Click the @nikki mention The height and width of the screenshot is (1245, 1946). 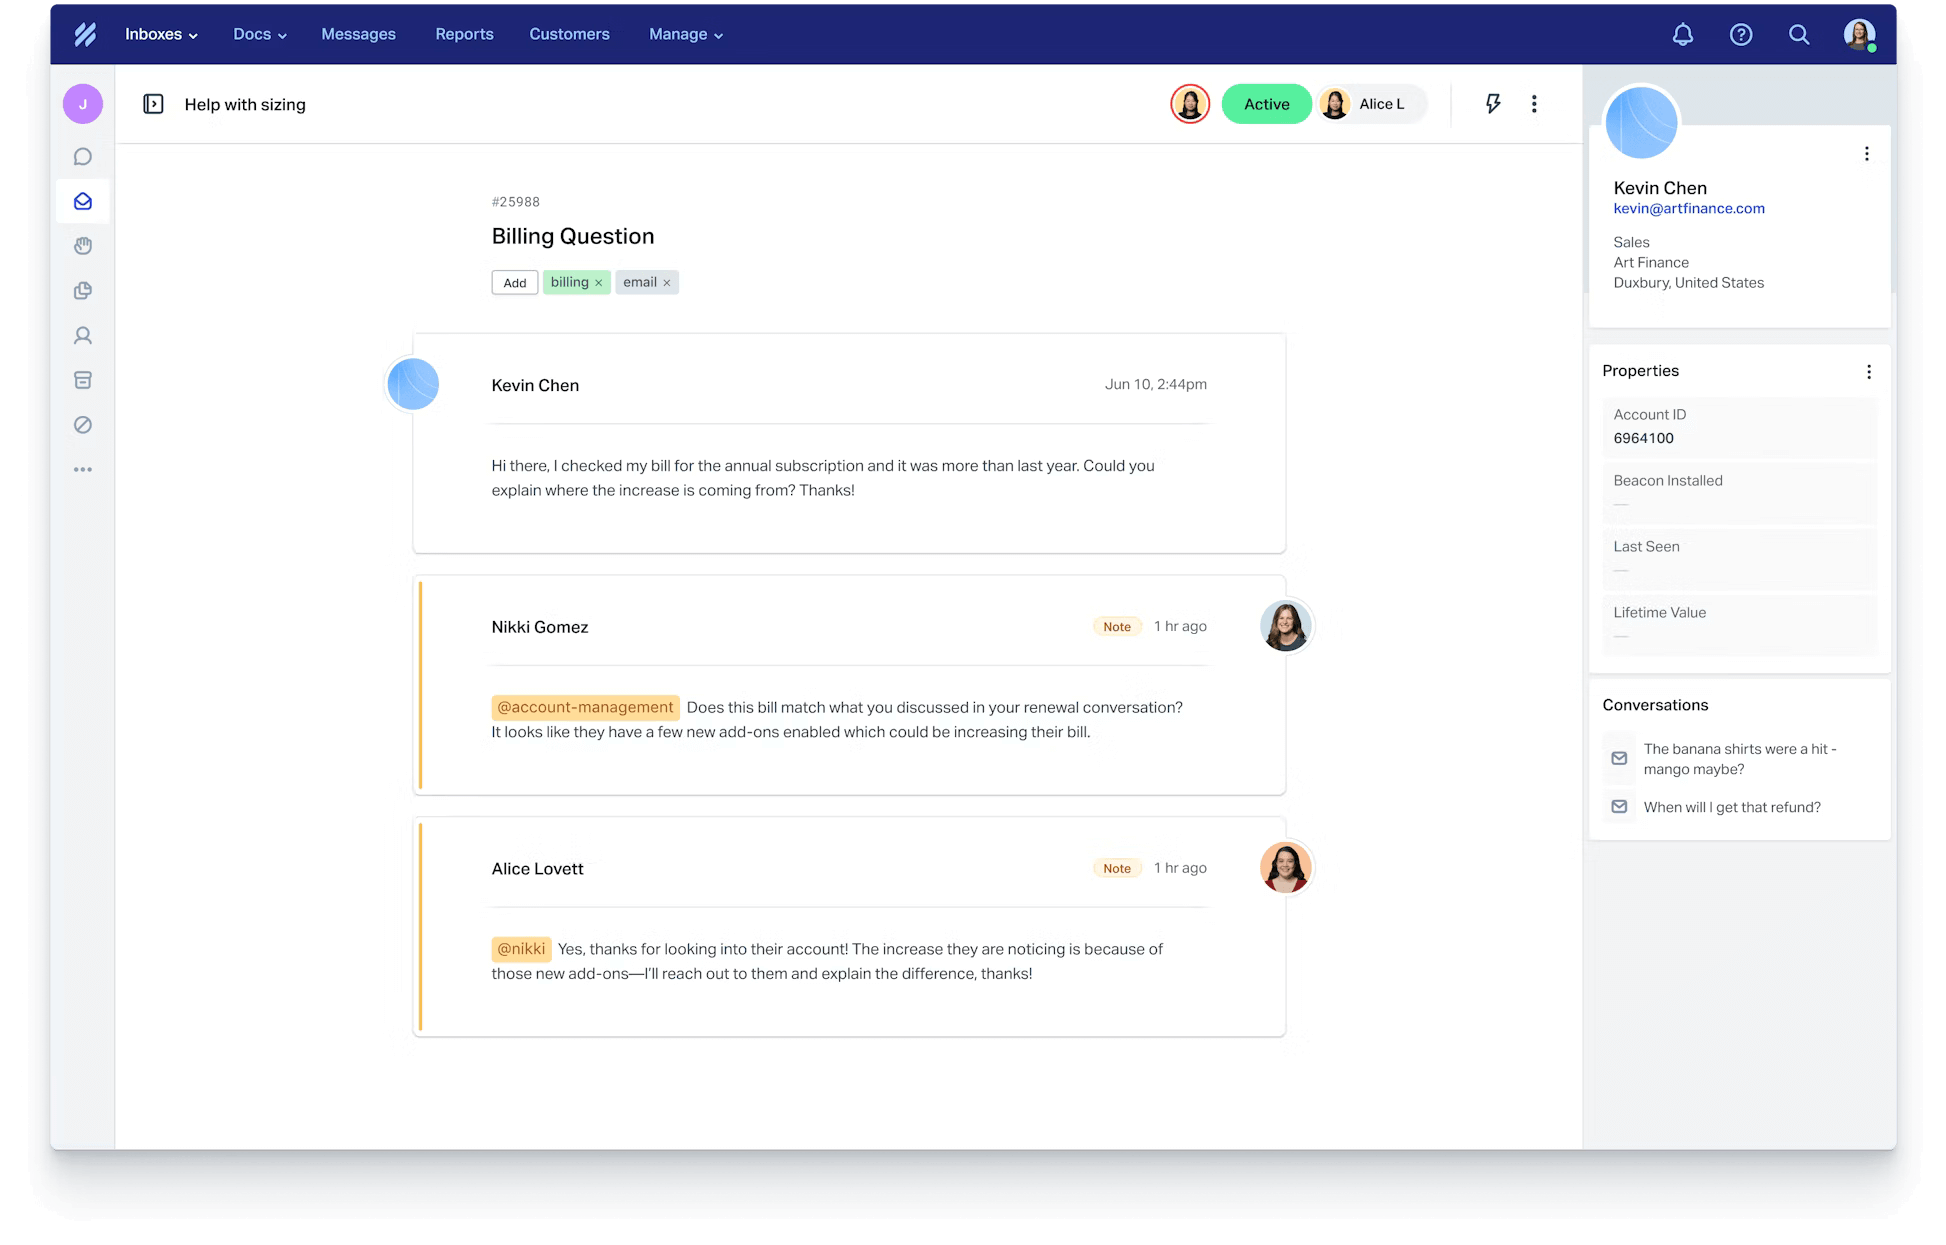[x=521, y=949]
